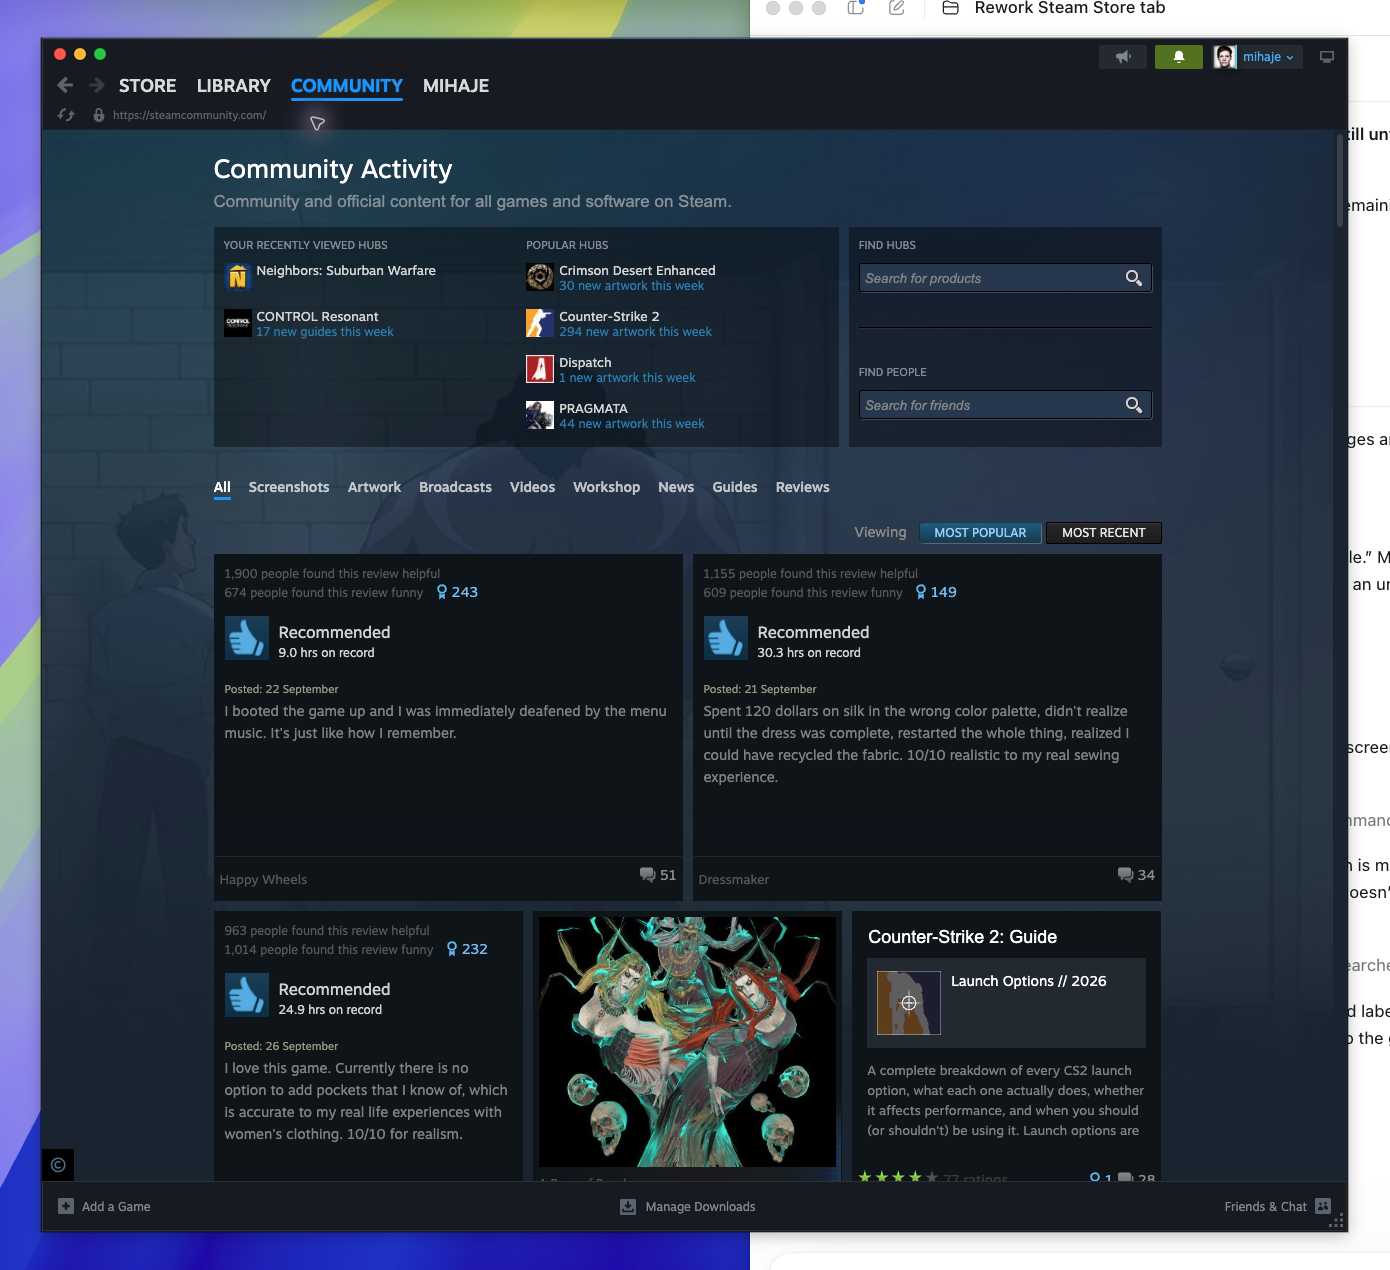Open the LIBRARY menu

click(234, 86)
